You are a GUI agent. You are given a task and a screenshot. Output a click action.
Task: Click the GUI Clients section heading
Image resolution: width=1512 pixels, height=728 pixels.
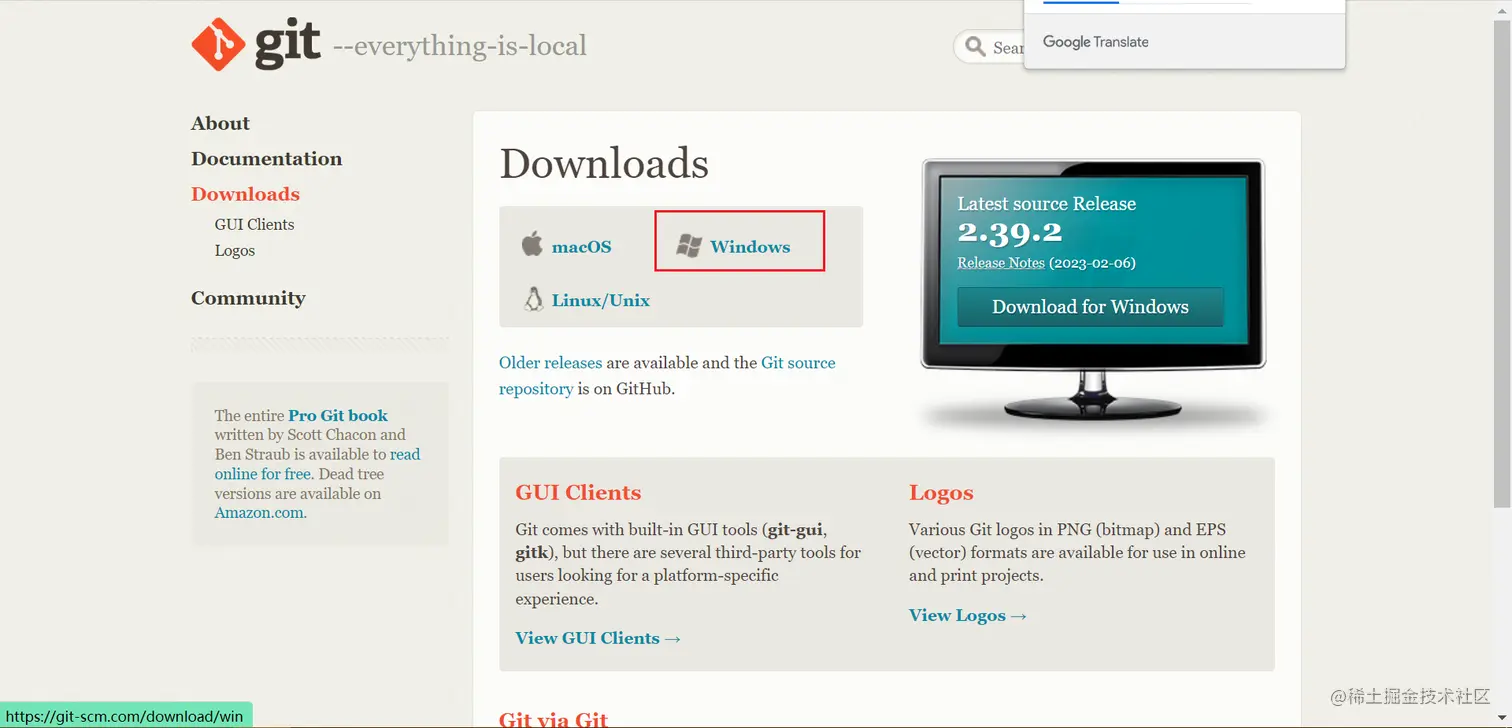tap(578, 492)
